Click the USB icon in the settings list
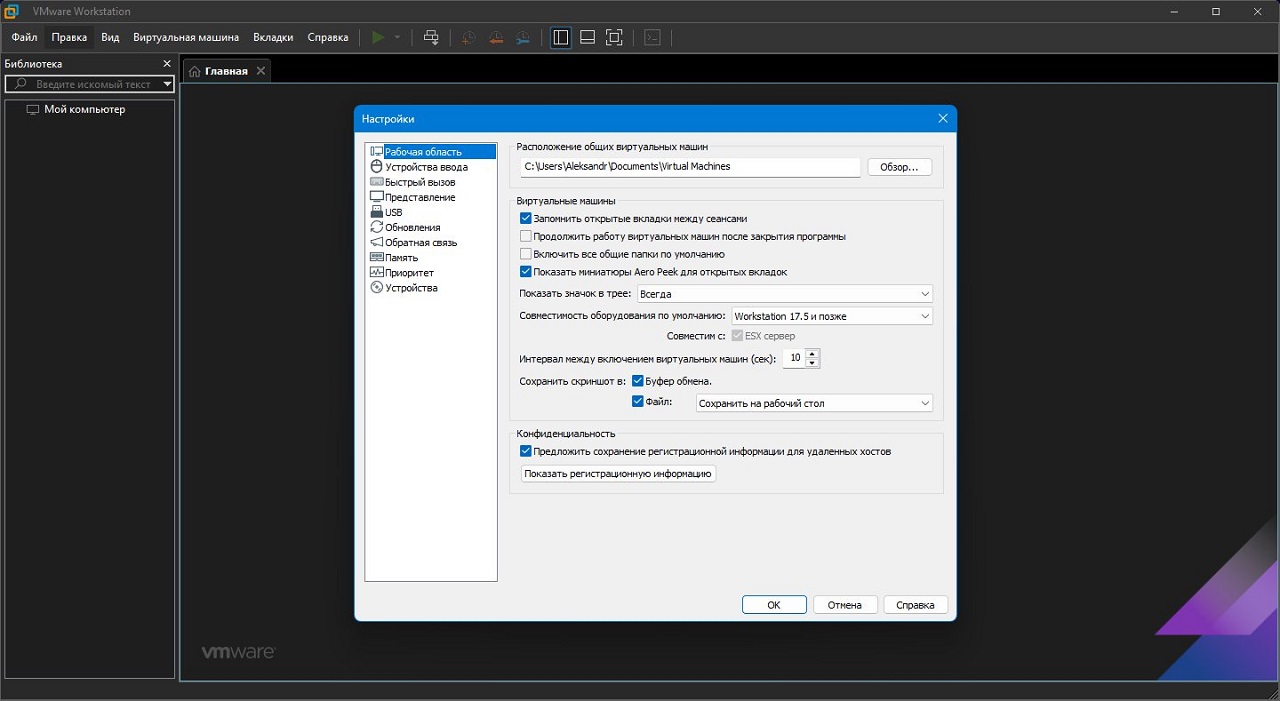1280x701 pixels. (x=377, y=212)
